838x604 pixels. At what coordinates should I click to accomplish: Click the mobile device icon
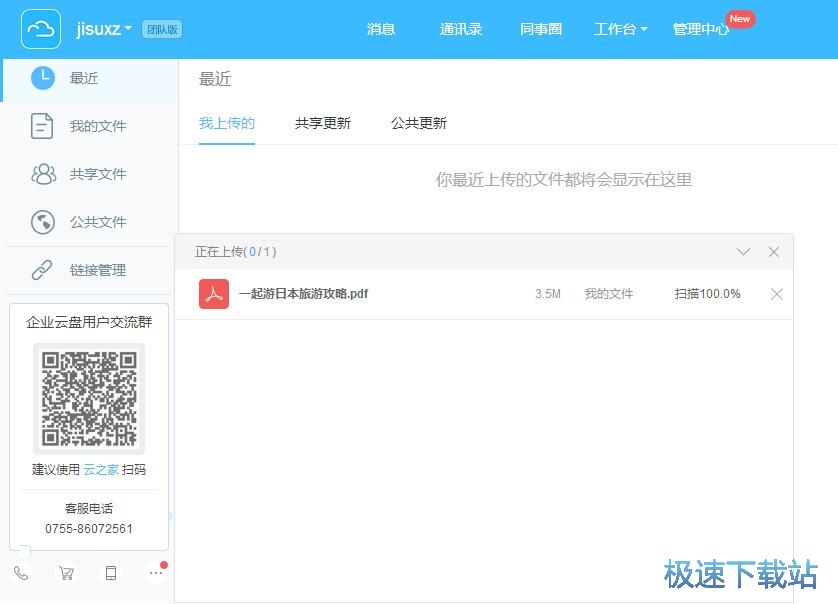(111, 574)
